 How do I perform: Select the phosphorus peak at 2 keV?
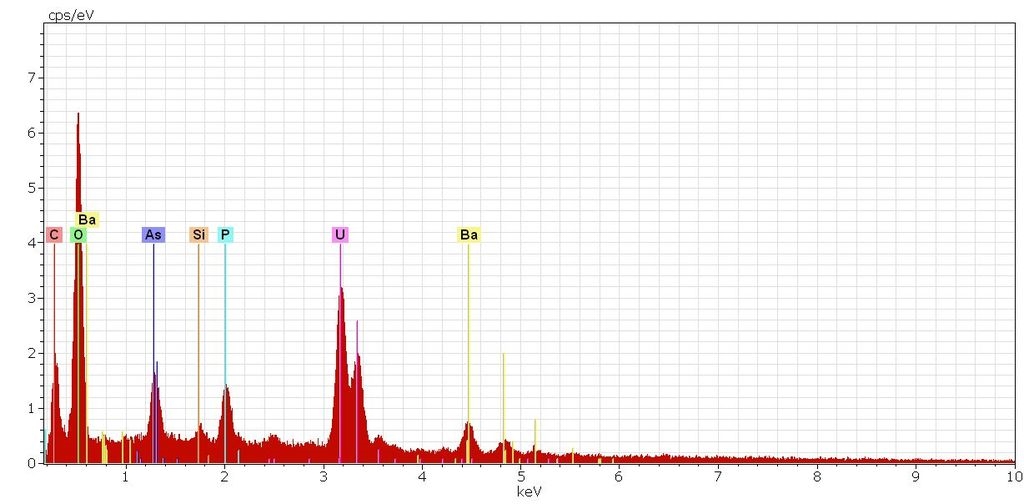coord(226,390)
